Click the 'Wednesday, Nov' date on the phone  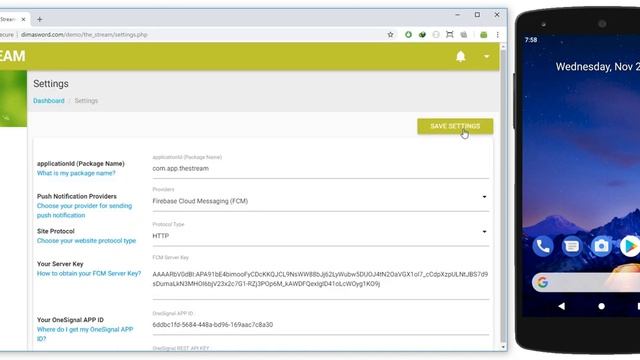tap(598, 67)
